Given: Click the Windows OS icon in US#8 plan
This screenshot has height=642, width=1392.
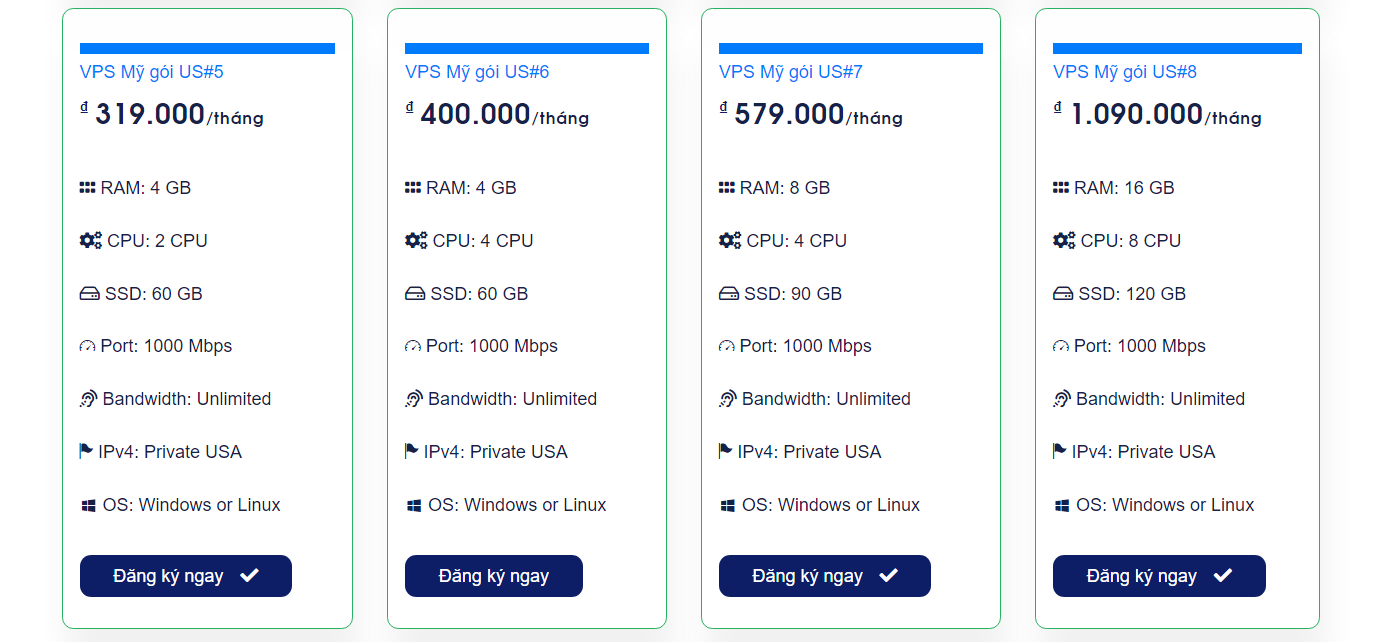Looking at the screenshot, I should click(x=1062, y=506).
